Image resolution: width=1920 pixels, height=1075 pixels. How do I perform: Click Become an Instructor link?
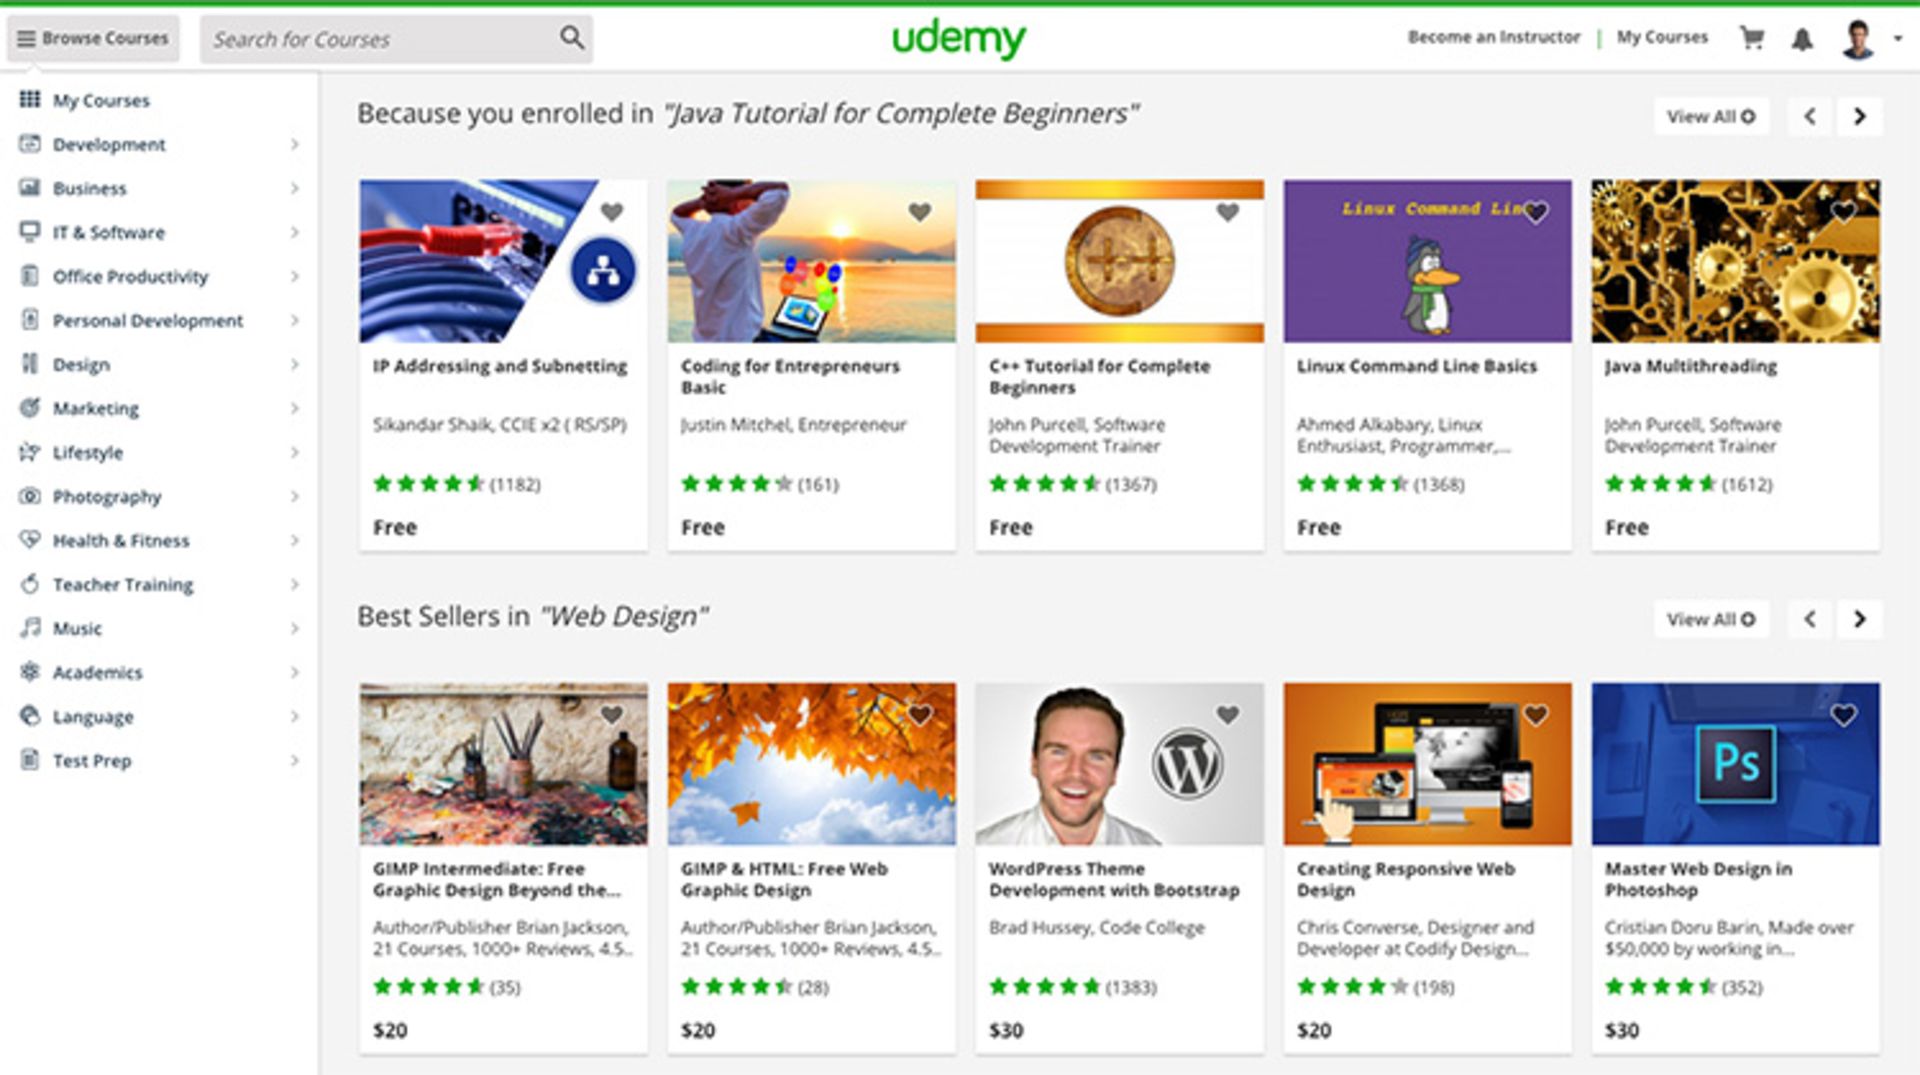[x=1494, y=37]
